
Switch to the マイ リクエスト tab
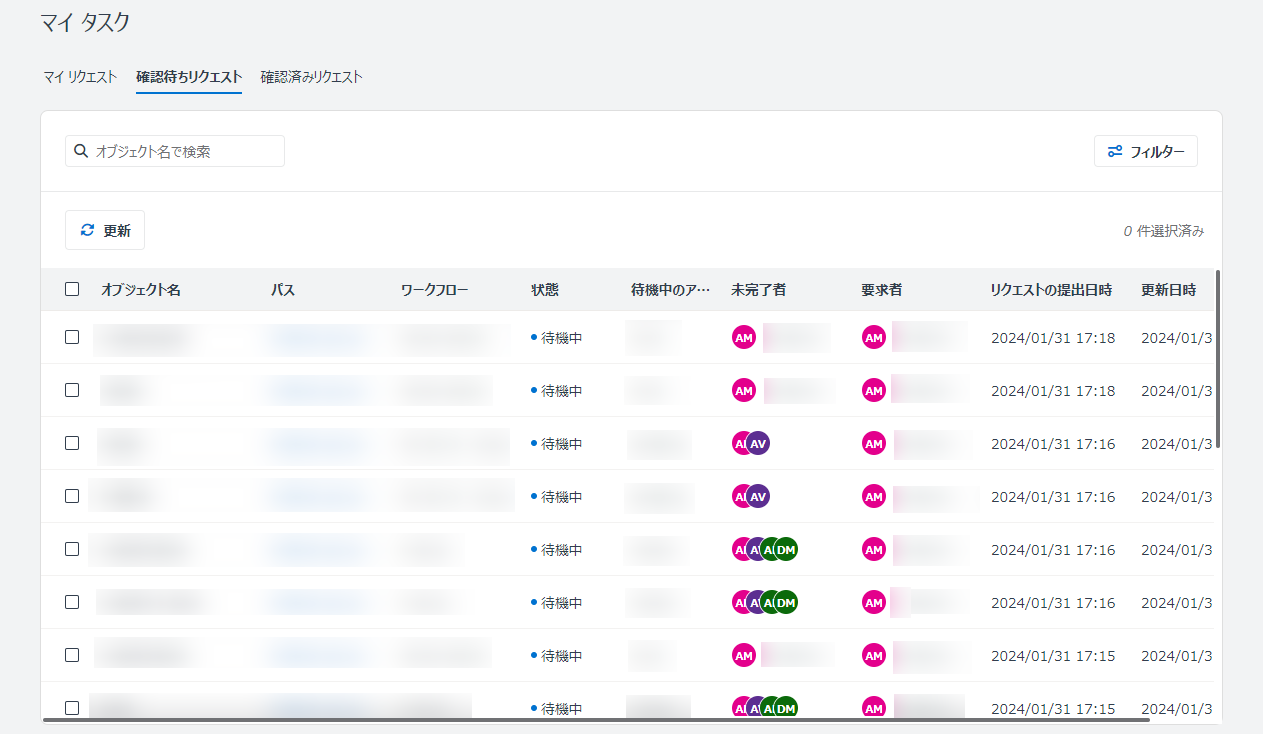[80, 77]
